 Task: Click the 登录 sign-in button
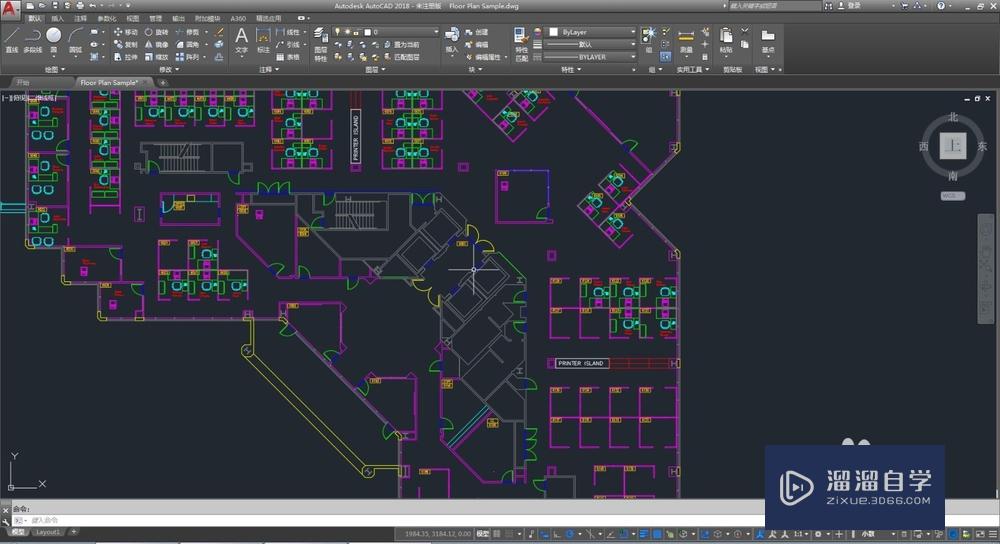pyautogui.click(x=852, y=5)
